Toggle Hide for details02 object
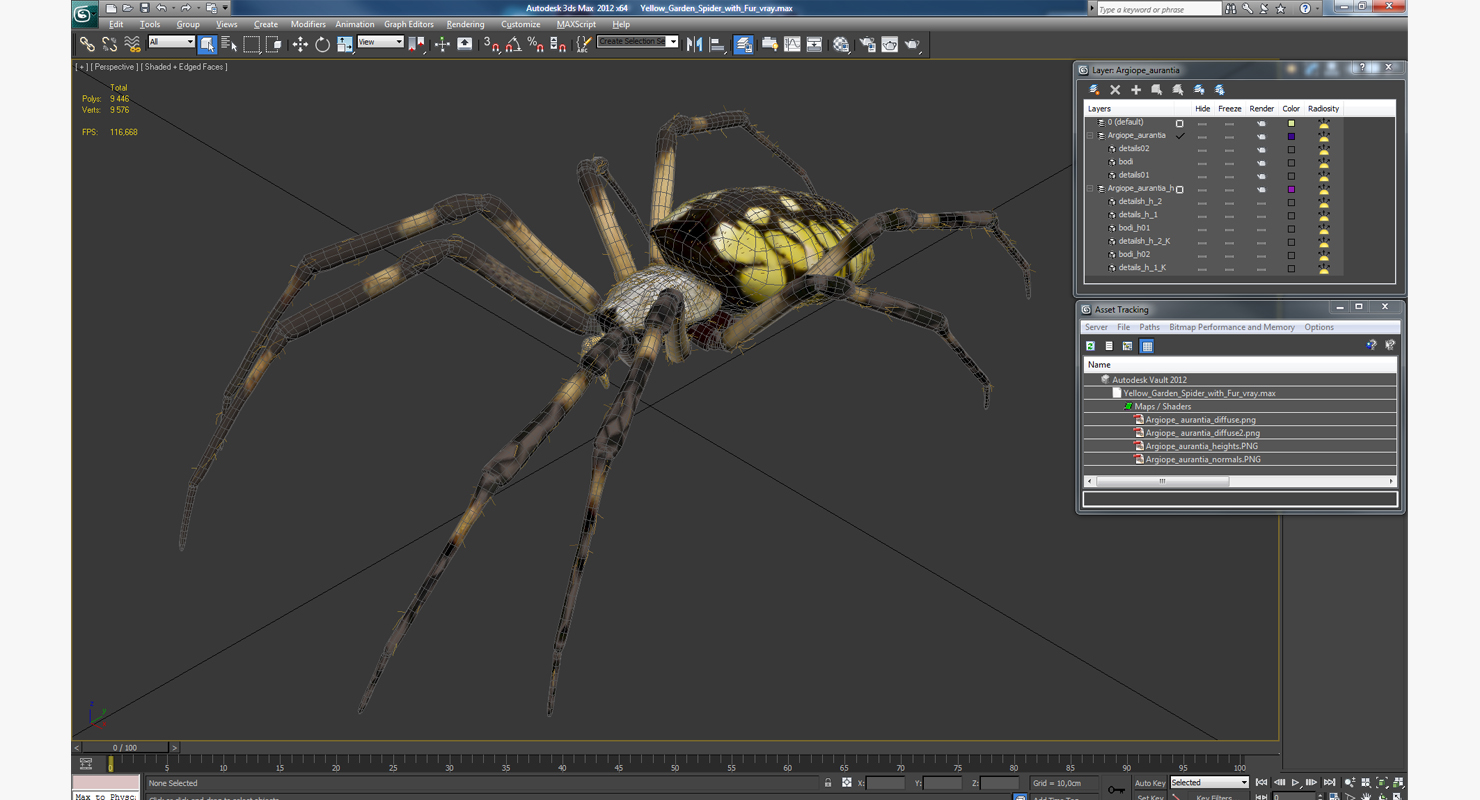This screenshot has height=800, width=1480. point(1202,149)
